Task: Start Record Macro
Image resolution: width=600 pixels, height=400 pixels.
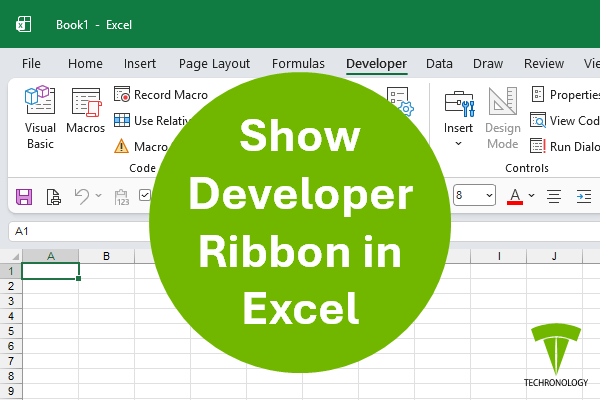Action: pos(161,95)
